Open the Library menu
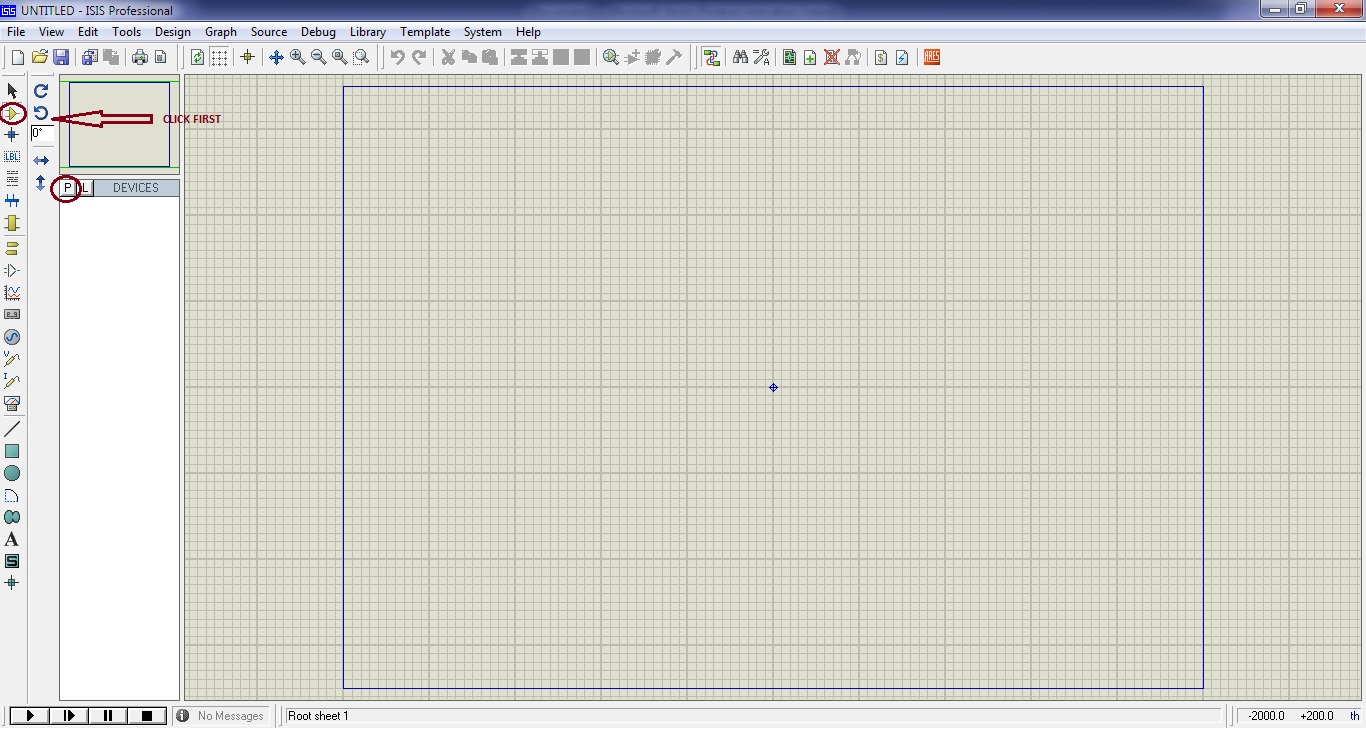 coord(367,32)
